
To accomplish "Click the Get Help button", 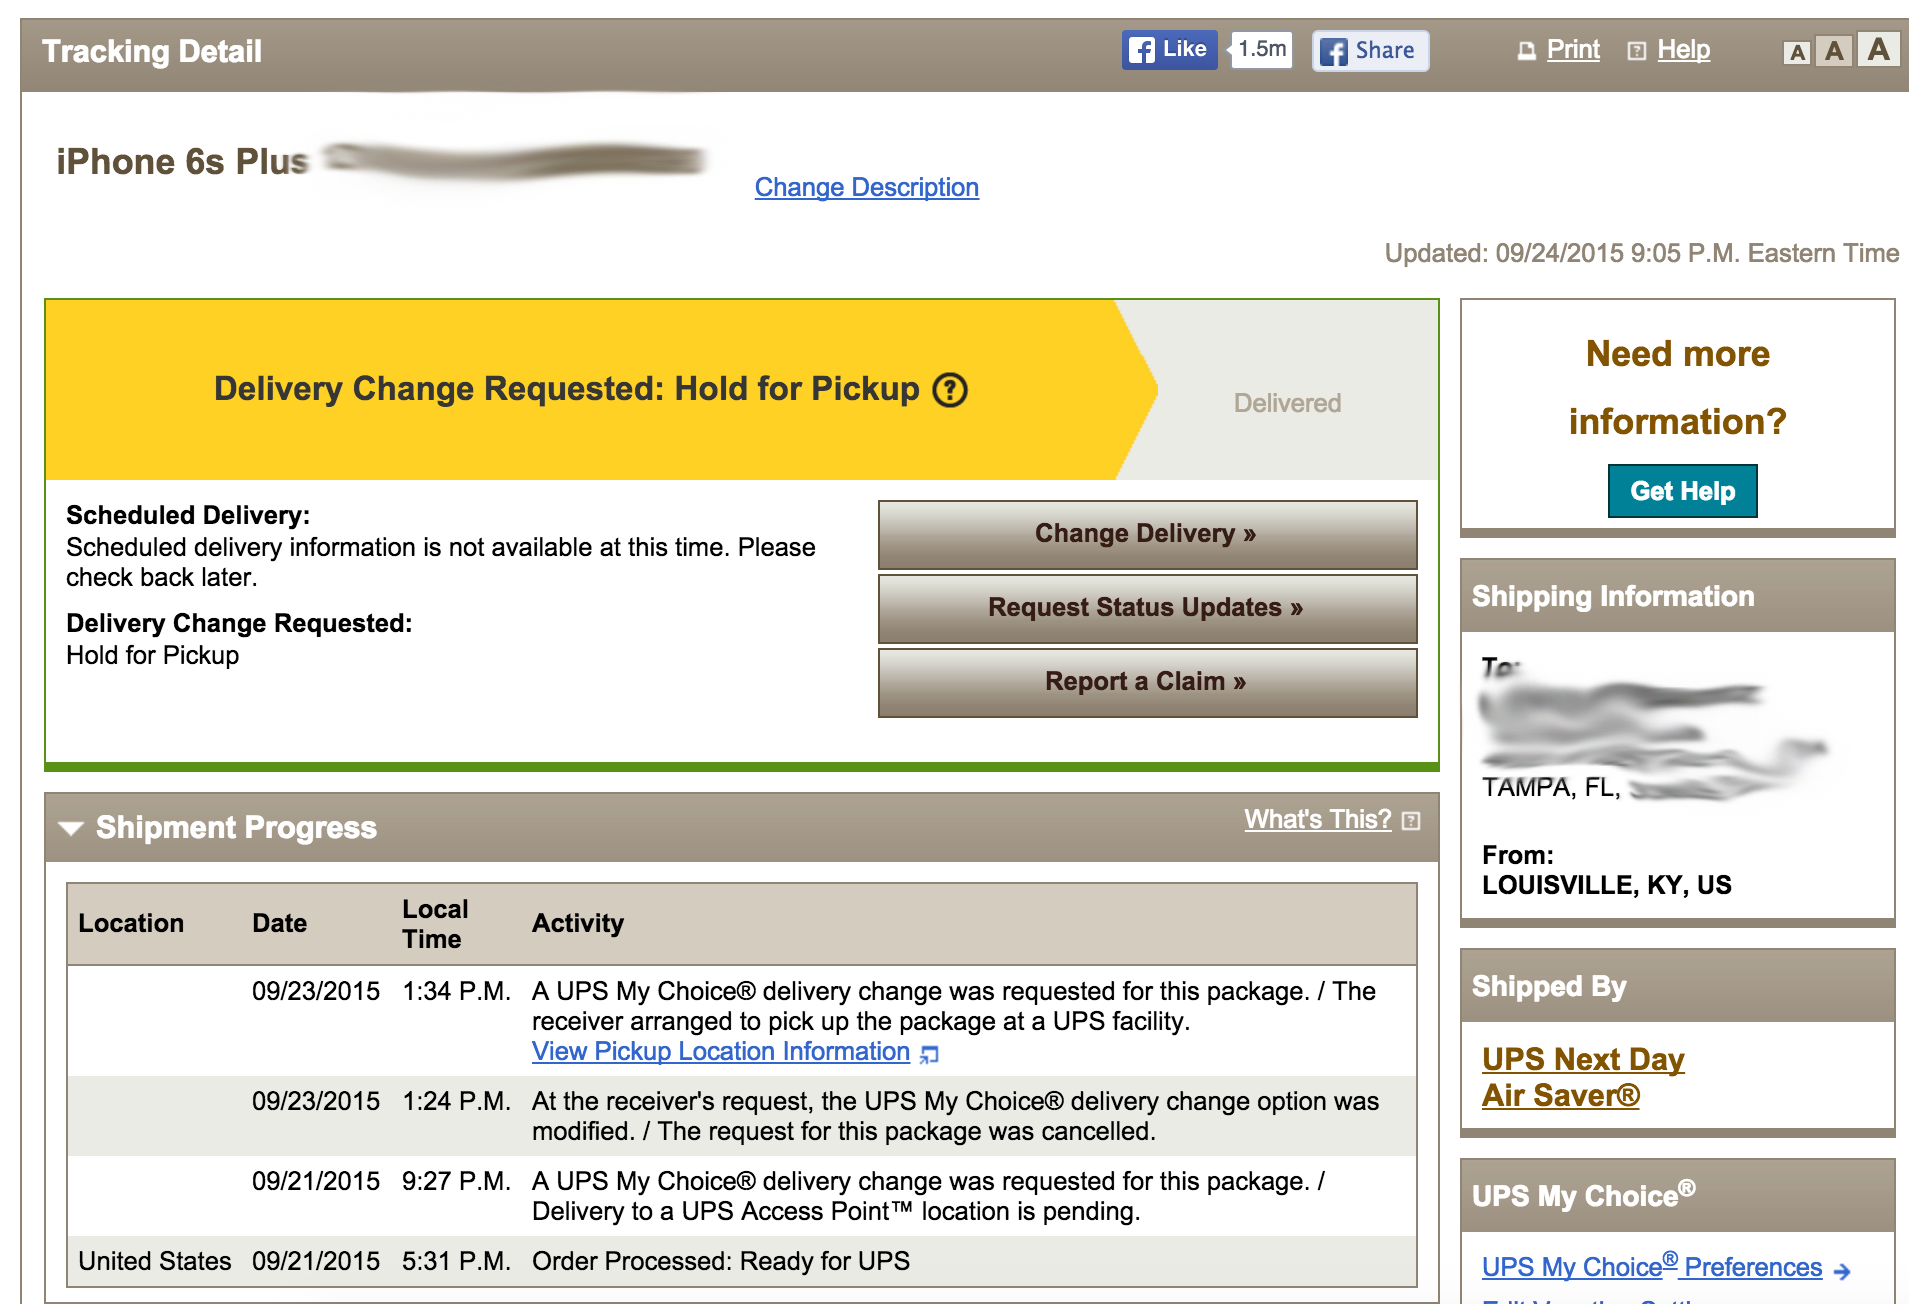I will tap(1682, 491).
